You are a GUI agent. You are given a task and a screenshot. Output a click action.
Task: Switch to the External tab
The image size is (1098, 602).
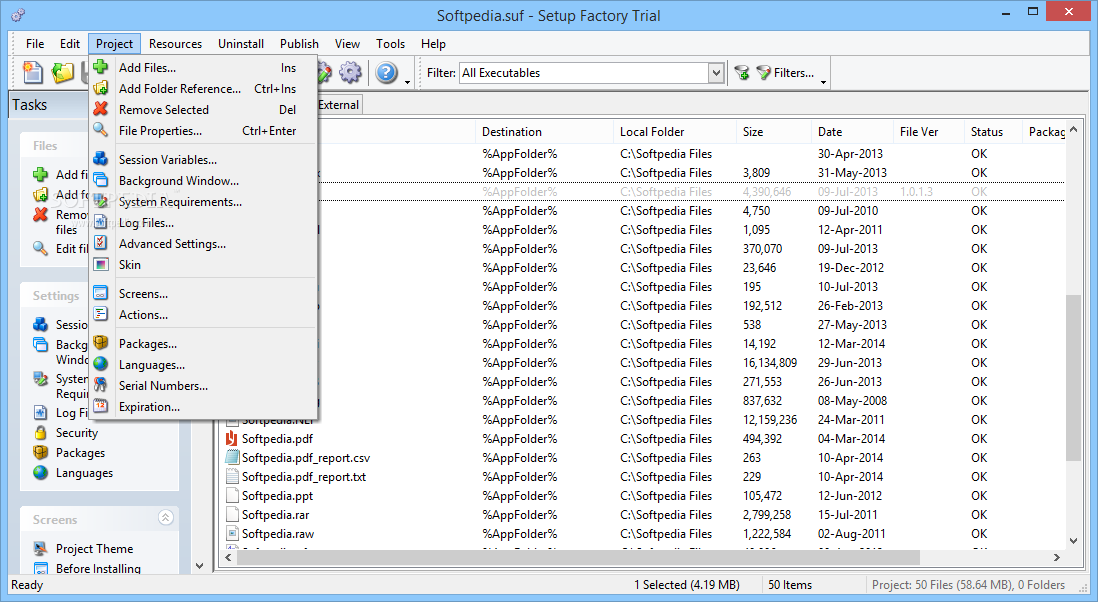pyautogui.click(x=339, y=104)
